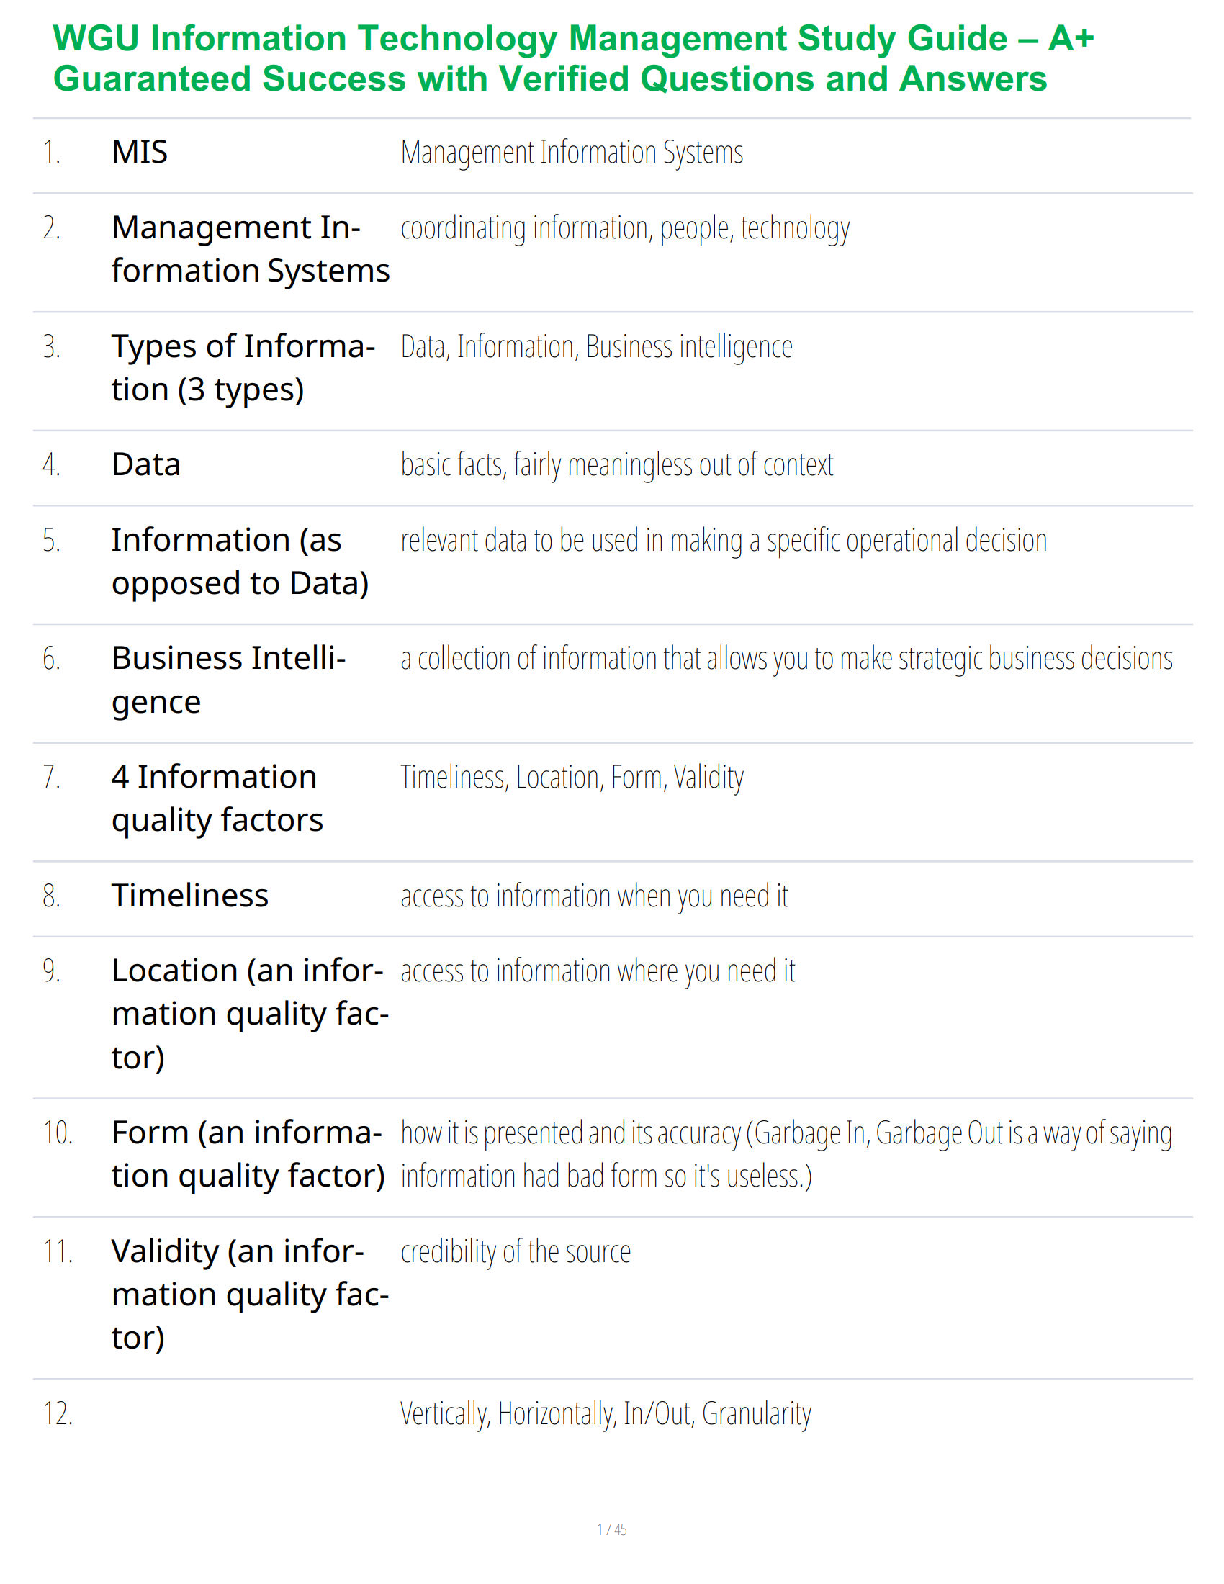Select "Data, Information, Business intelligence" answer
Screen dimensions: 1224x1584
coord(596,347)
